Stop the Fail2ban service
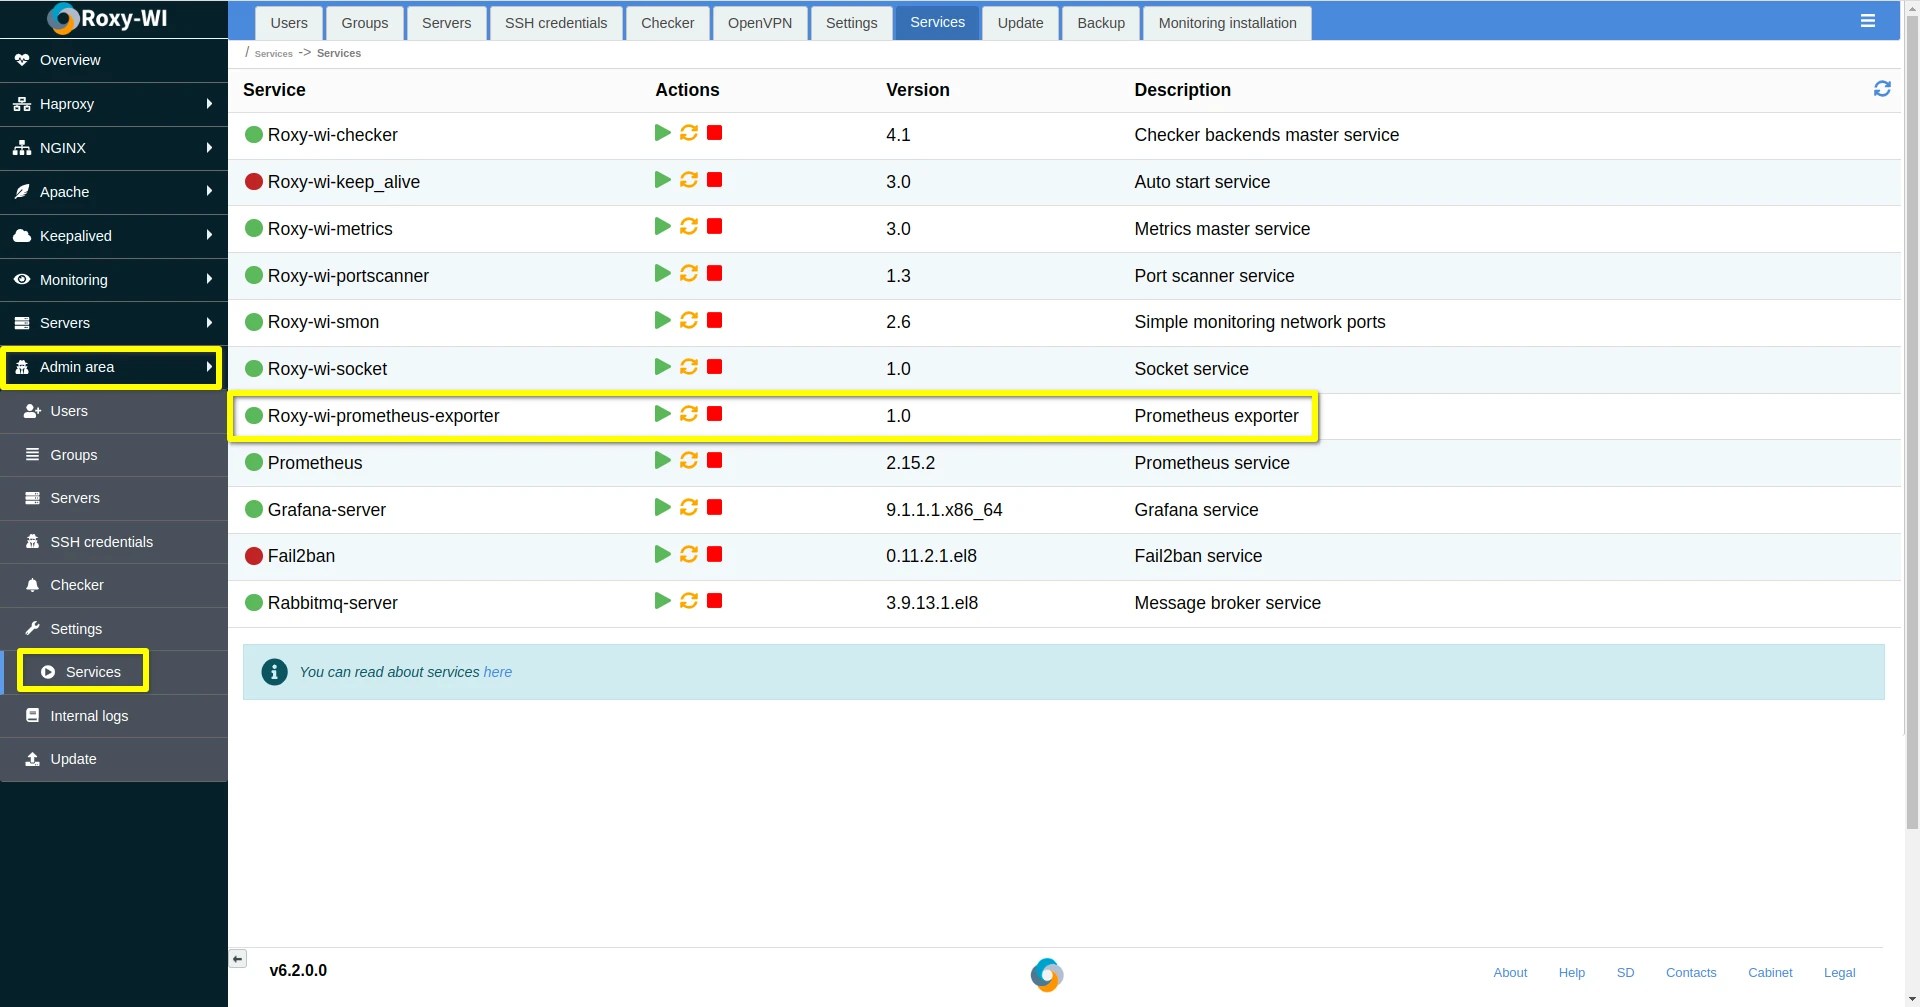Image resolution: width=1920 pixels, height=1007 pixels. (x=714, y=554)
